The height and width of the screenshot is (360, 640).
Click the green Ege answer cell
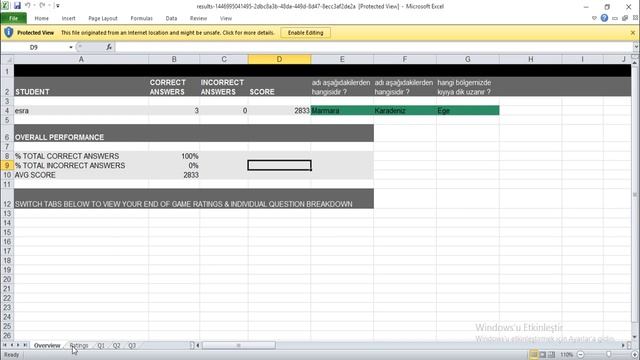coord(468,111)
